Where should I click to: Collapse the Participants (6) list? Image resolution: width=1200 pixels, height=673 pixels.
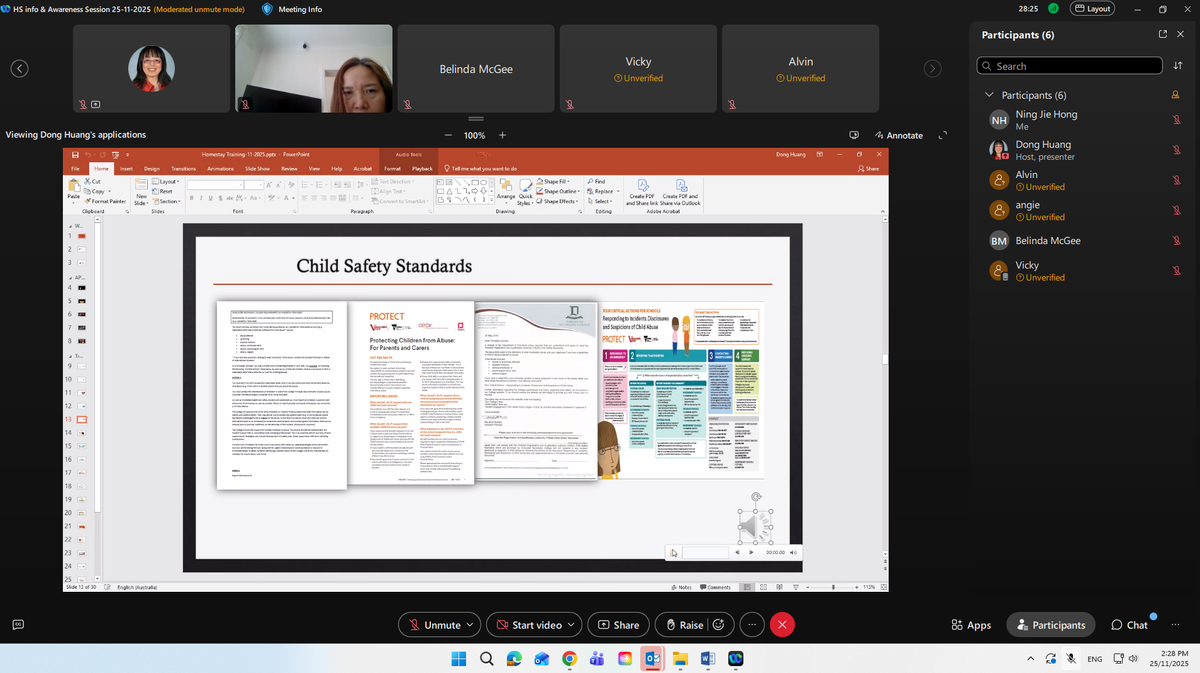989,95
